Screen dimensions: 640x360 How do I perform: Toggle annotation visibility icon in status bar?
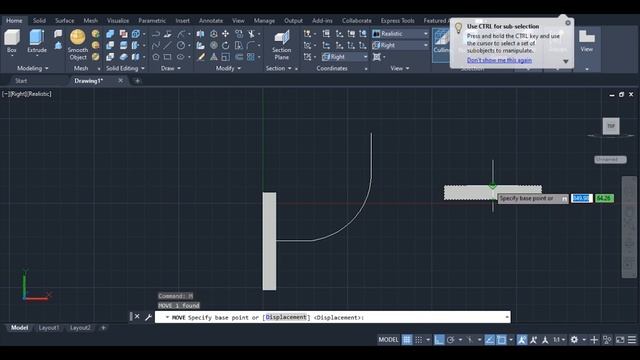tap(522, 340)
